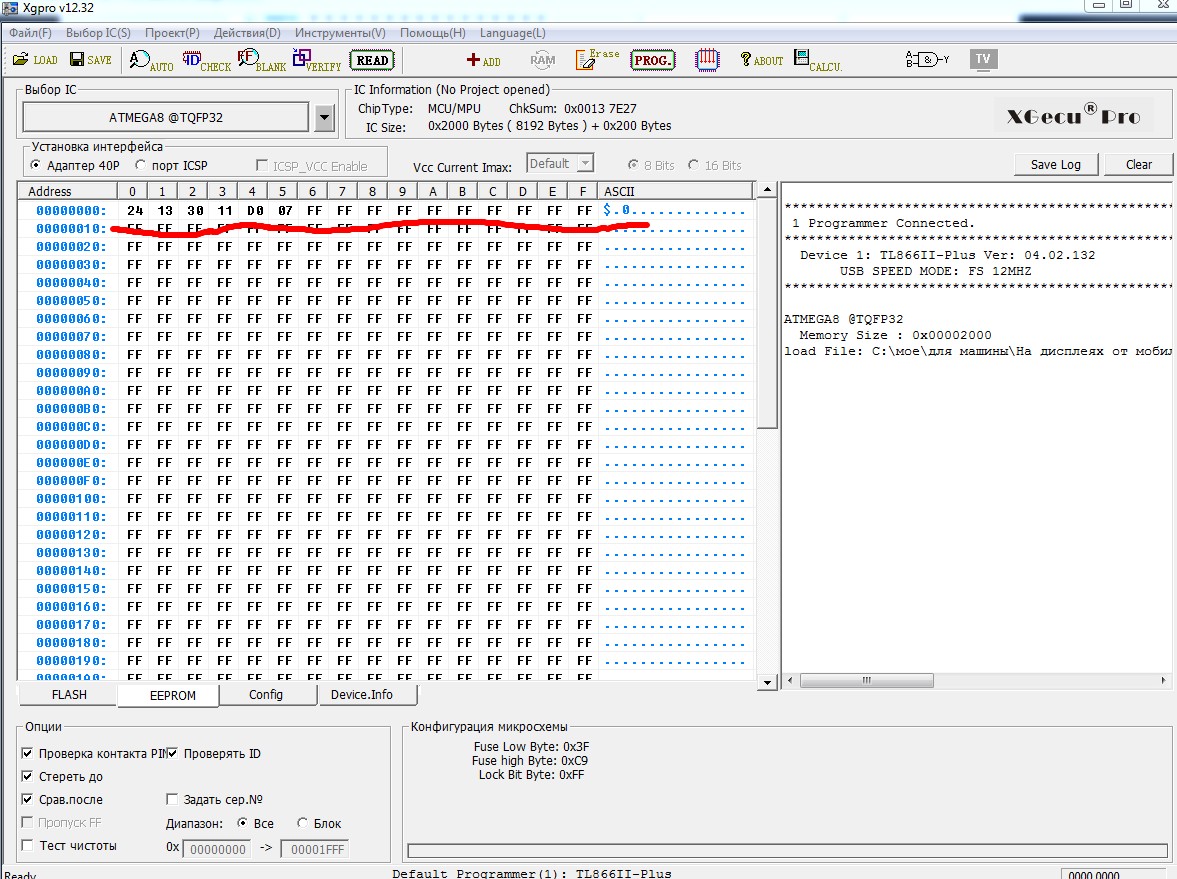Click the Save Log button
Image resolution: width=1177 pixels, height=879 pixels.
(x=1055, y=165)
